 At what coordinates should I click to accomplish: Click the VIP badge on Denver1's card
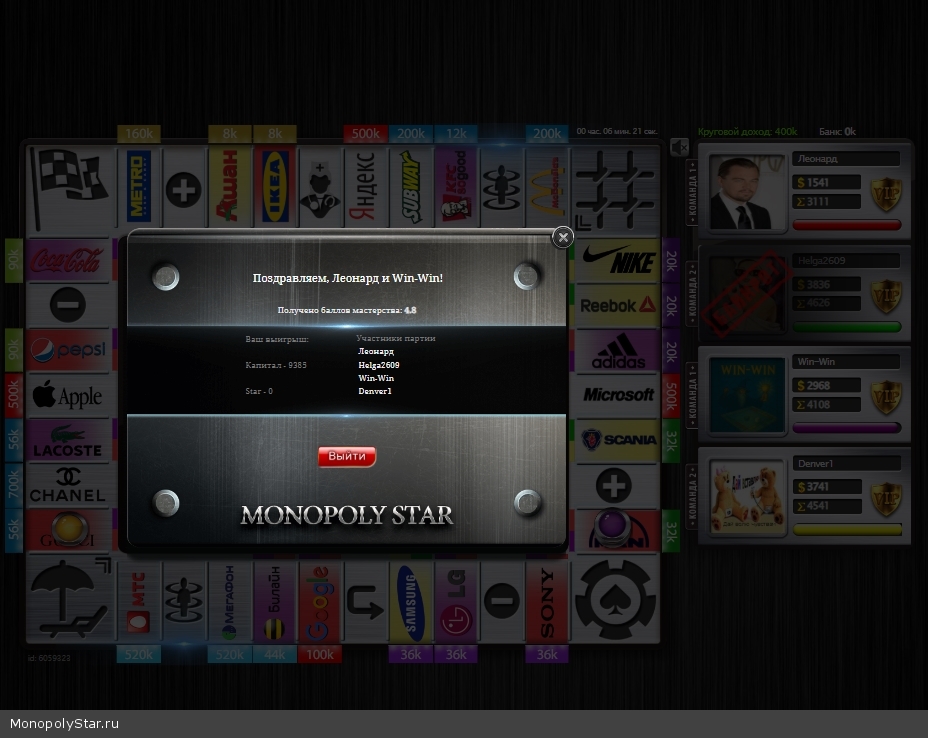click(x=886, y=498)
